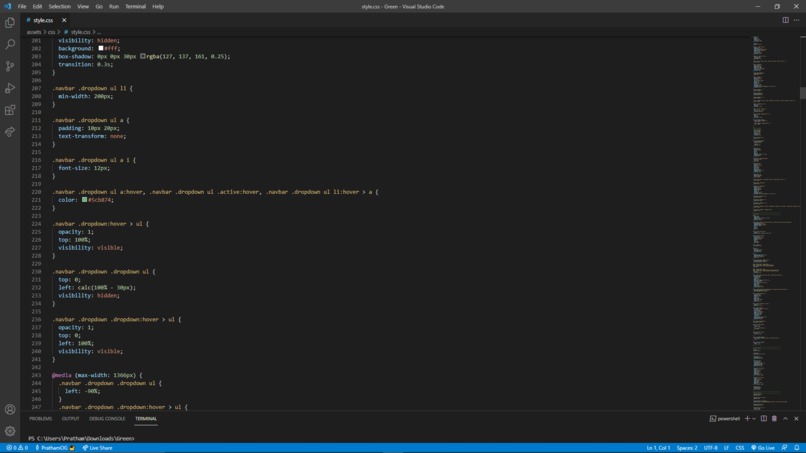
Task: Change encoding via UTF-8 status item
Action: 710,448
